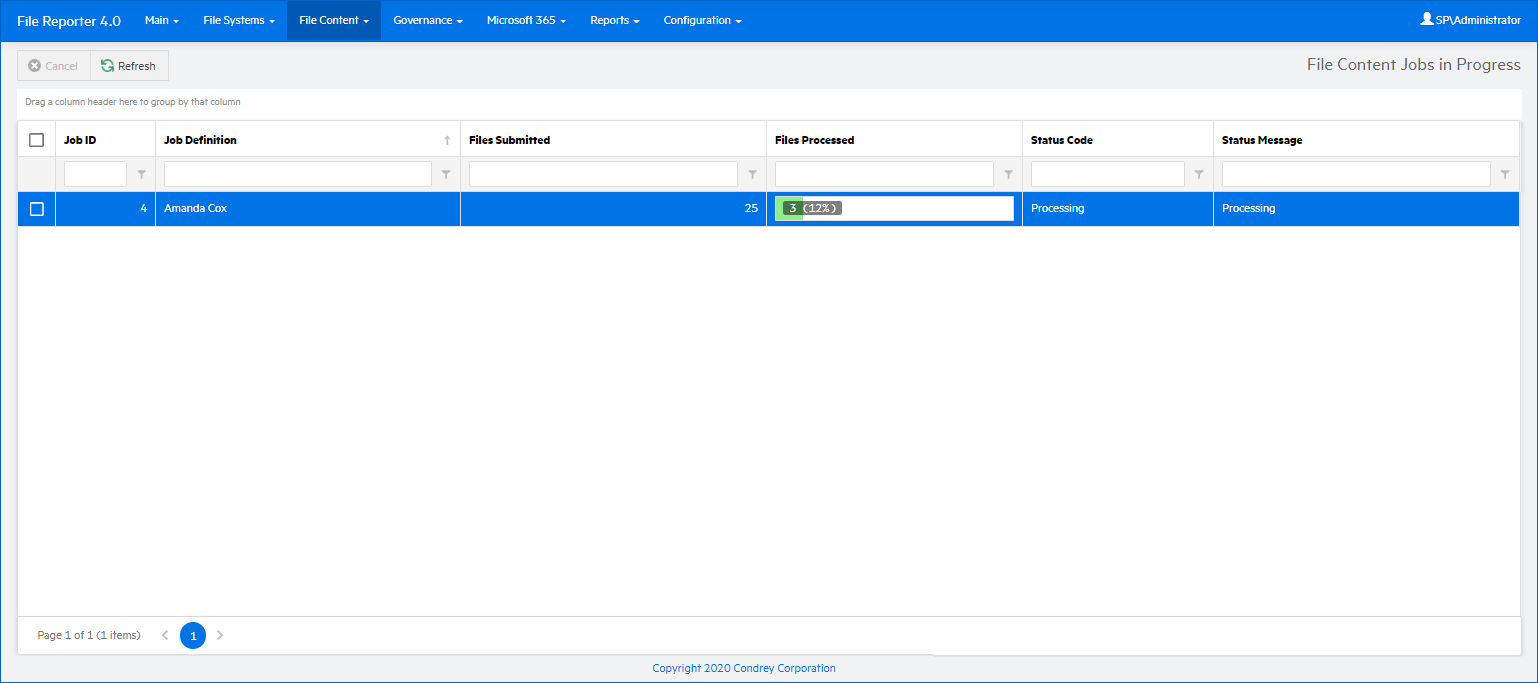Open the Governance dropdown menu
This screenshot has width=1538, height=683.
[427, 20]
